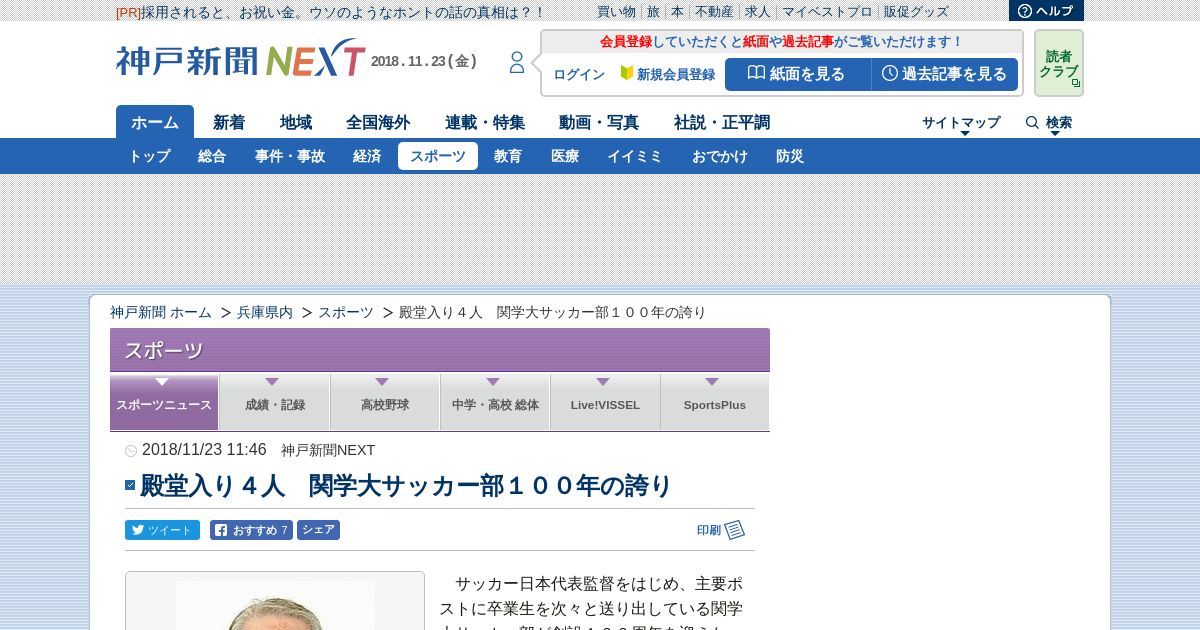Open 読者クラブ external link button

(x=1059, y=63)
